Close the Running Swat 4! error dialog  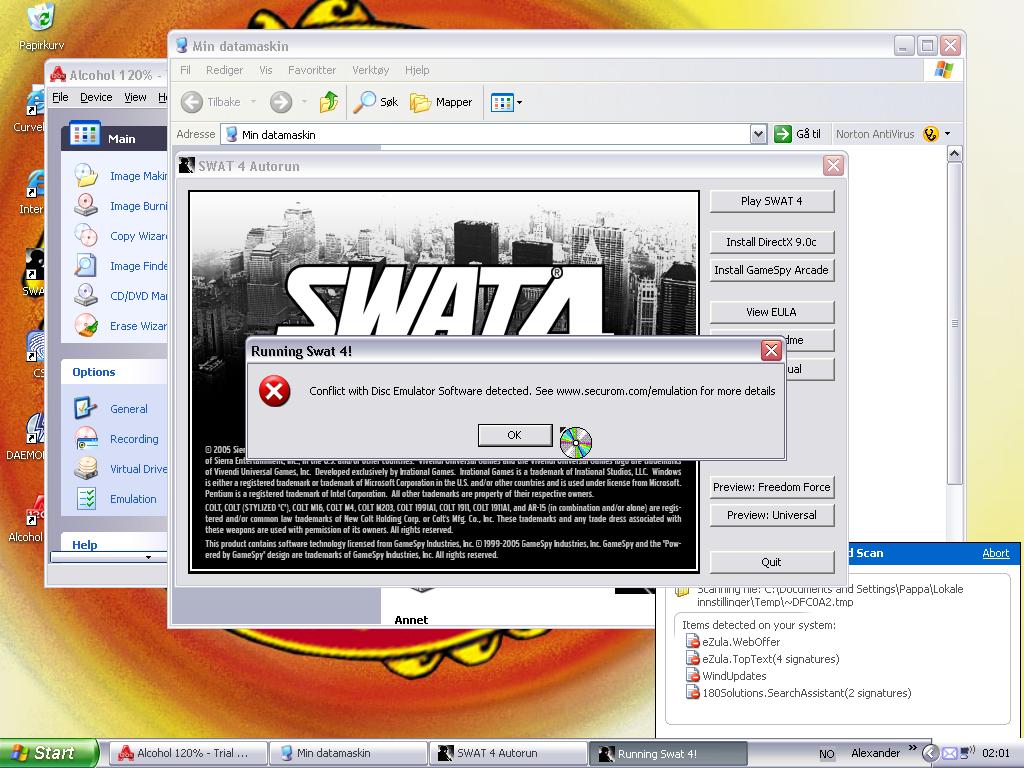coord(771,351)
